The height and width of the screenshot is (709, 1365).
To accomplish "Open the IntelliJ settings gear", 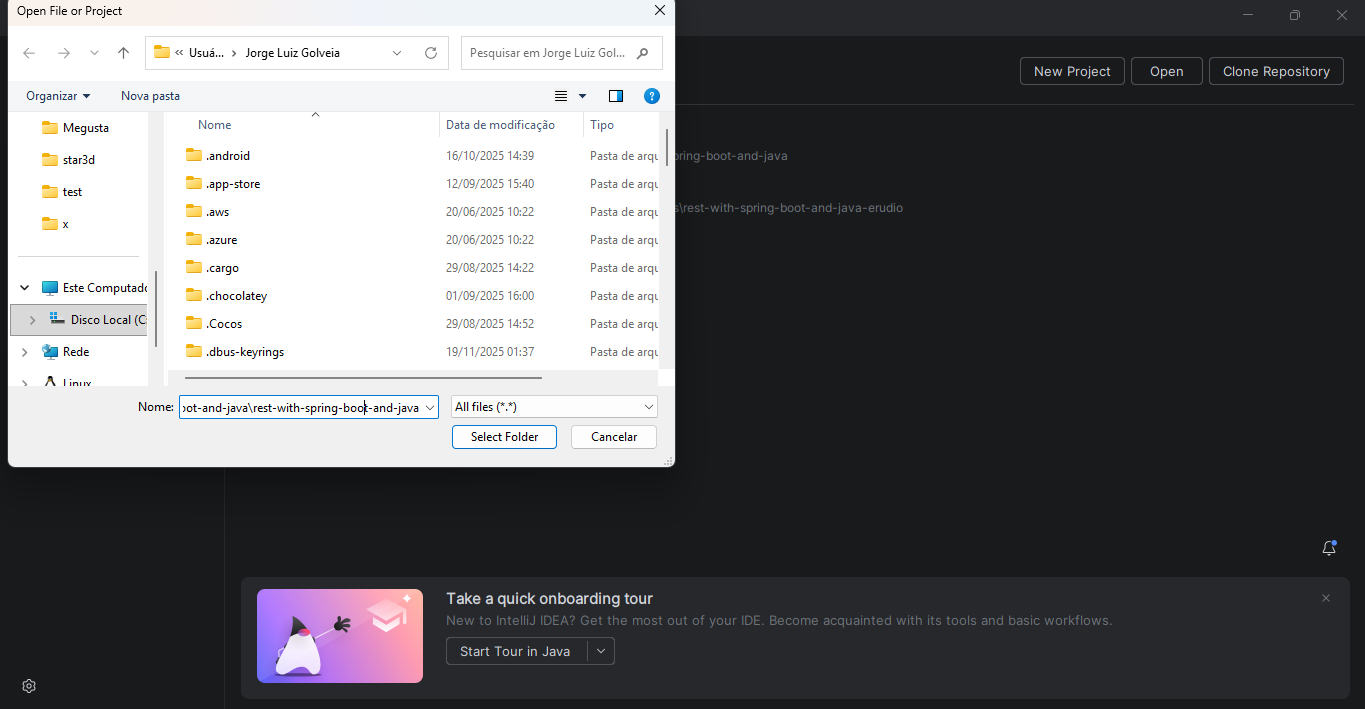I will click(29, 686).
